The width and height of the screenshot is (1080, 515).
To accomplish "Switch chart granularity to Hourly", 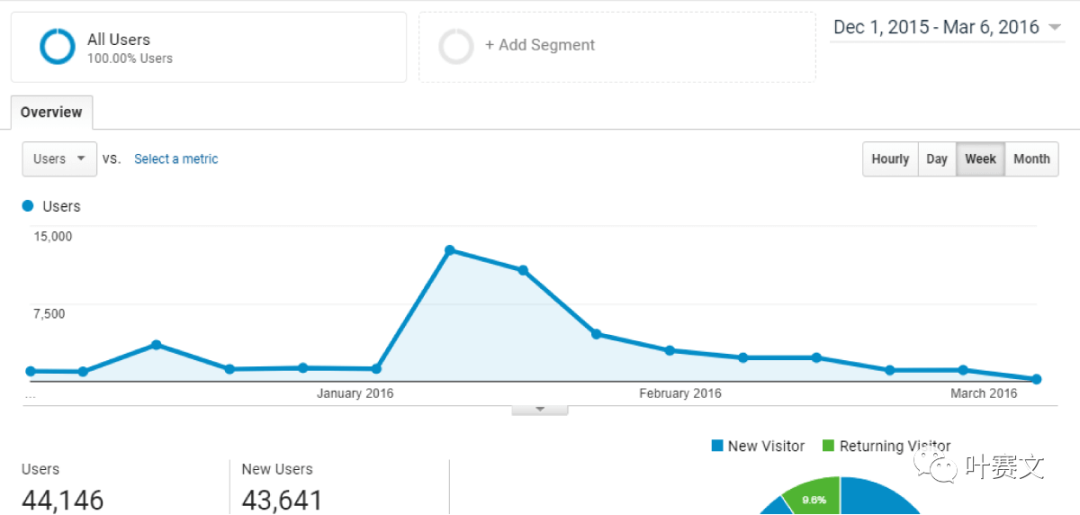I will click(891, 159).
